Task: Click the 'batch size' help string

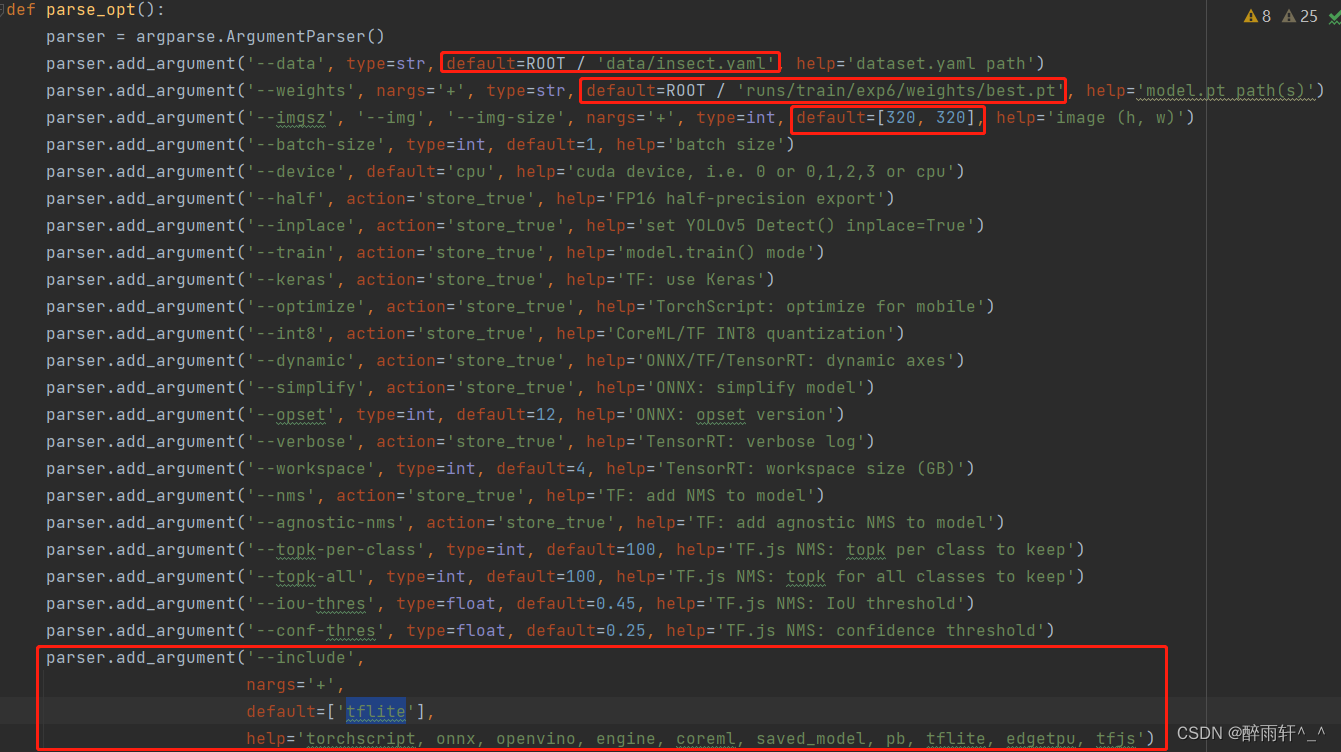Action: pos(725,145)
